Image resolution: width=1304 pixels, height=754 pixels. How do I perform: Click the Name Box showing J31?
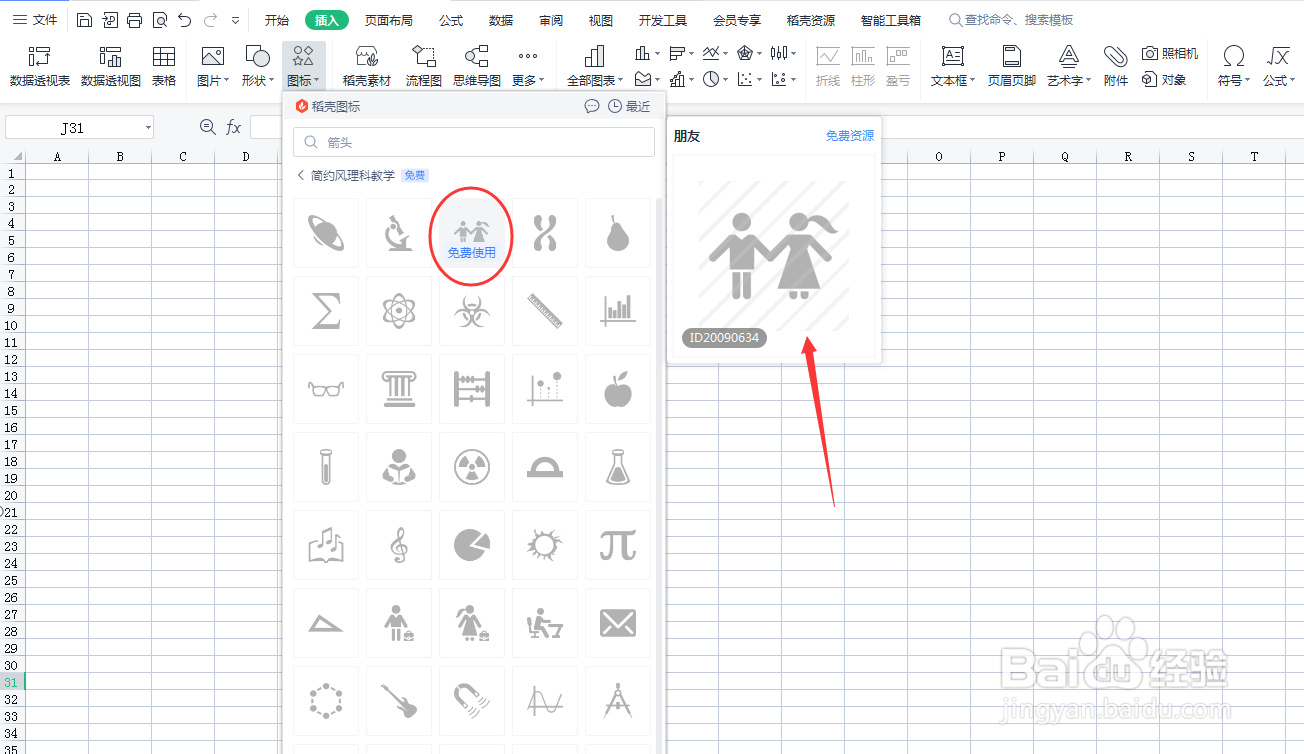pos(79,127)
